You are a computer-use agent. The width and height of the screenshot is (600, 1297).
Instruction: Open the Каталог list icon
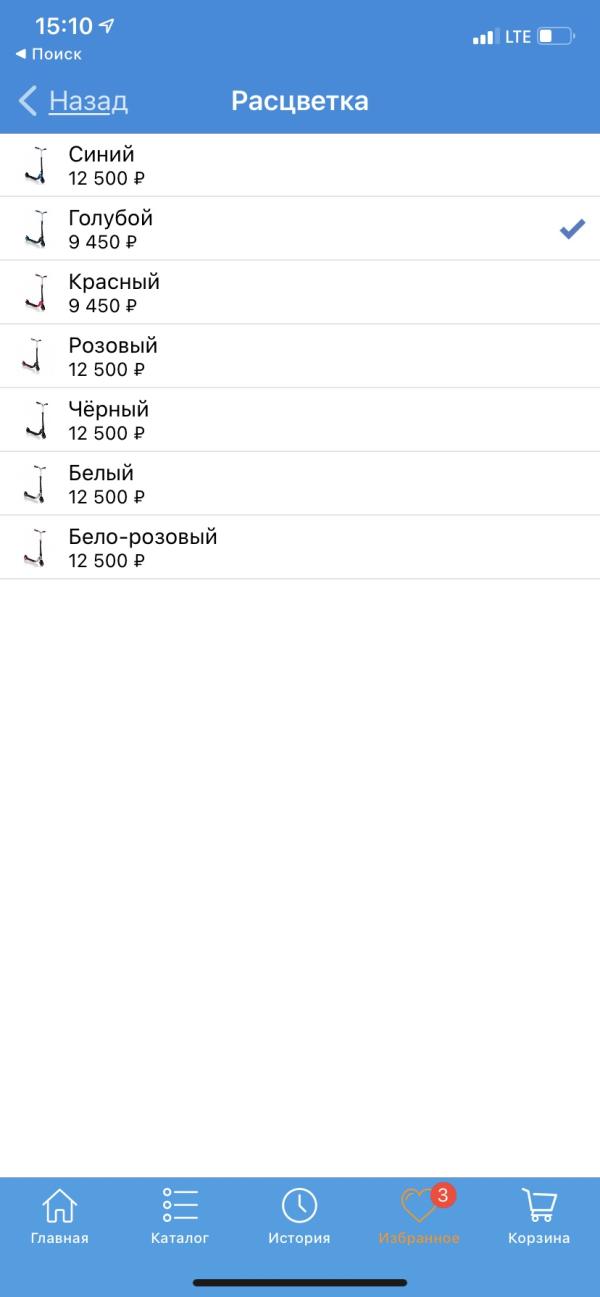point(180,1205)
